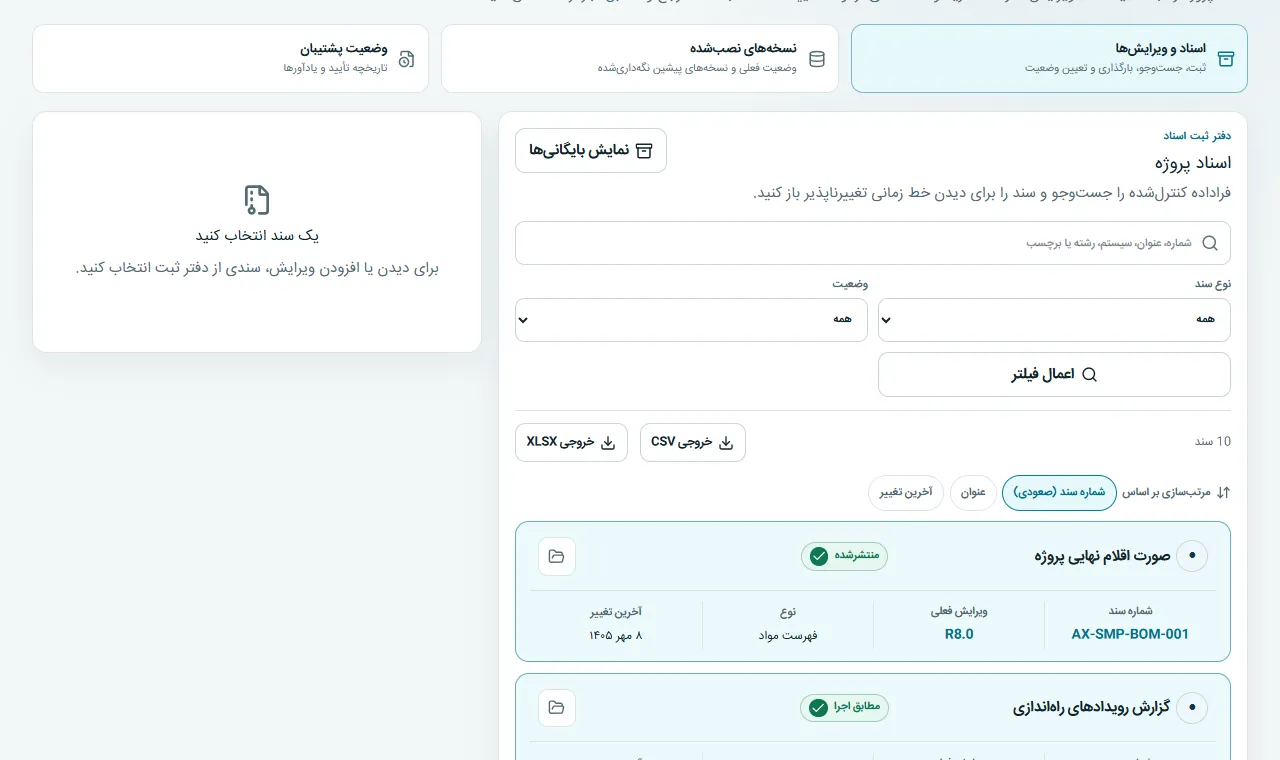Click the search icon in اعمال فیلتر
The height and width of the screenshot is (760, 1280).
[x=1090, y=374]
